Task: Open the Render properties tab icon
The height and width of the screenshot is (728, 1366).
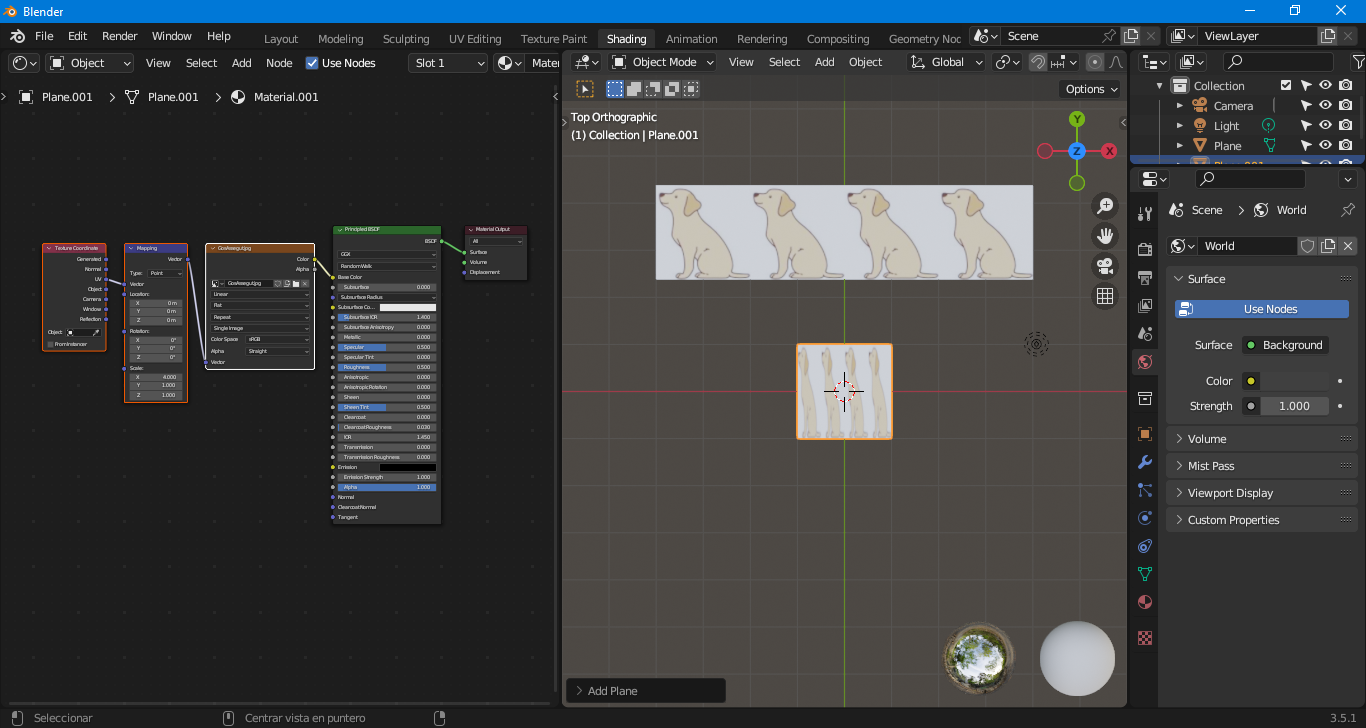Action: coord(1145,249)
